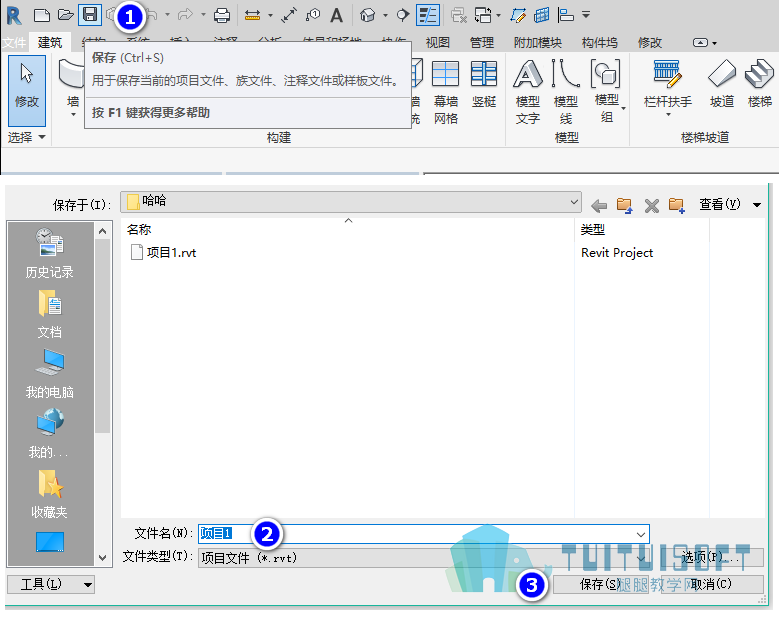Open Documents in the places sidebar
Viewport: 779px width, 620px height.
click(x=49, y=314)
